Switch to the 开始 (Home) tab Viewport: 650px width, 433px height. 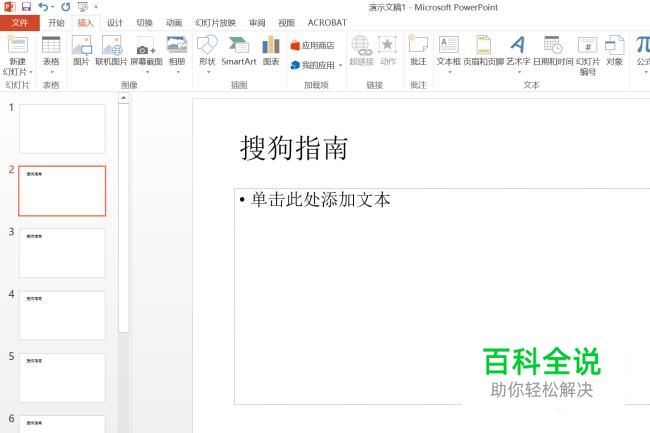click(56, 23)
